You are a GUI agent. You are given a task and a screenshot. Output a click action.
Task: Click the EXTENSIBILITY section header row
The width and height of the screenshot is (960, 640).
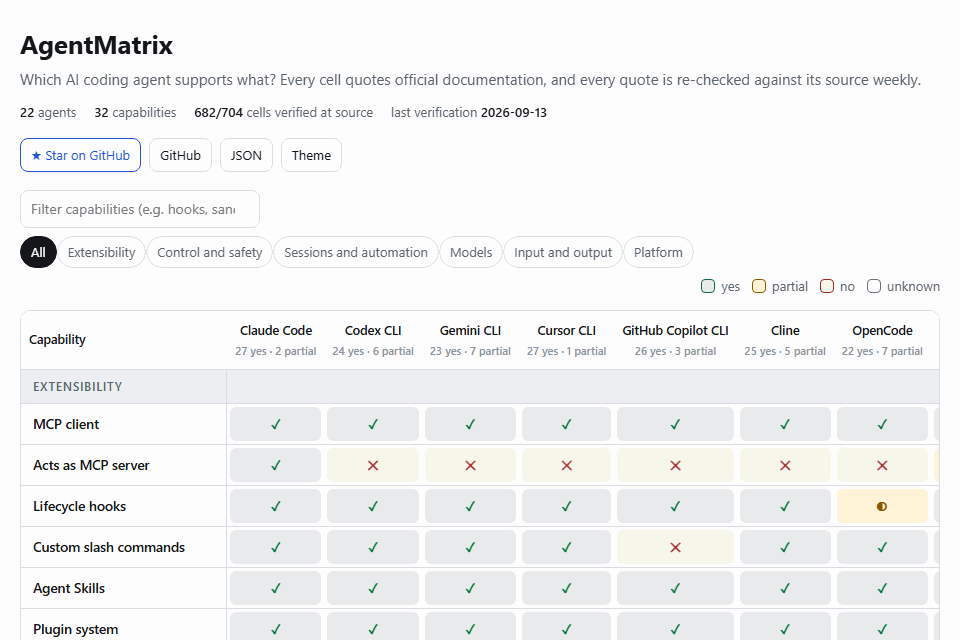click(479, 386)
